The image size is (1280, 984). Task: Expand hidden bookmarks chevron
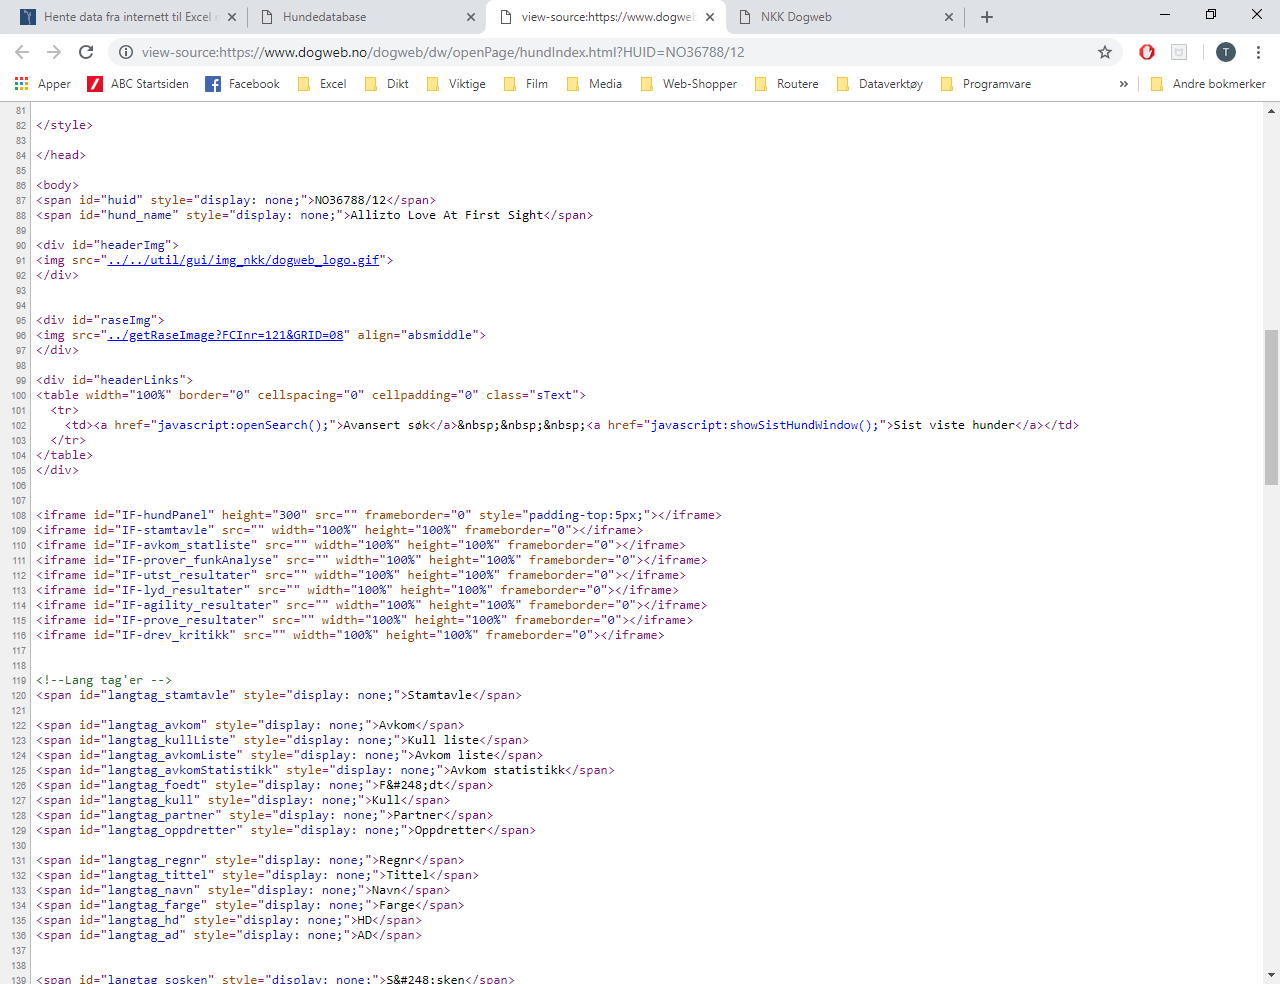tap(1124, 84)
